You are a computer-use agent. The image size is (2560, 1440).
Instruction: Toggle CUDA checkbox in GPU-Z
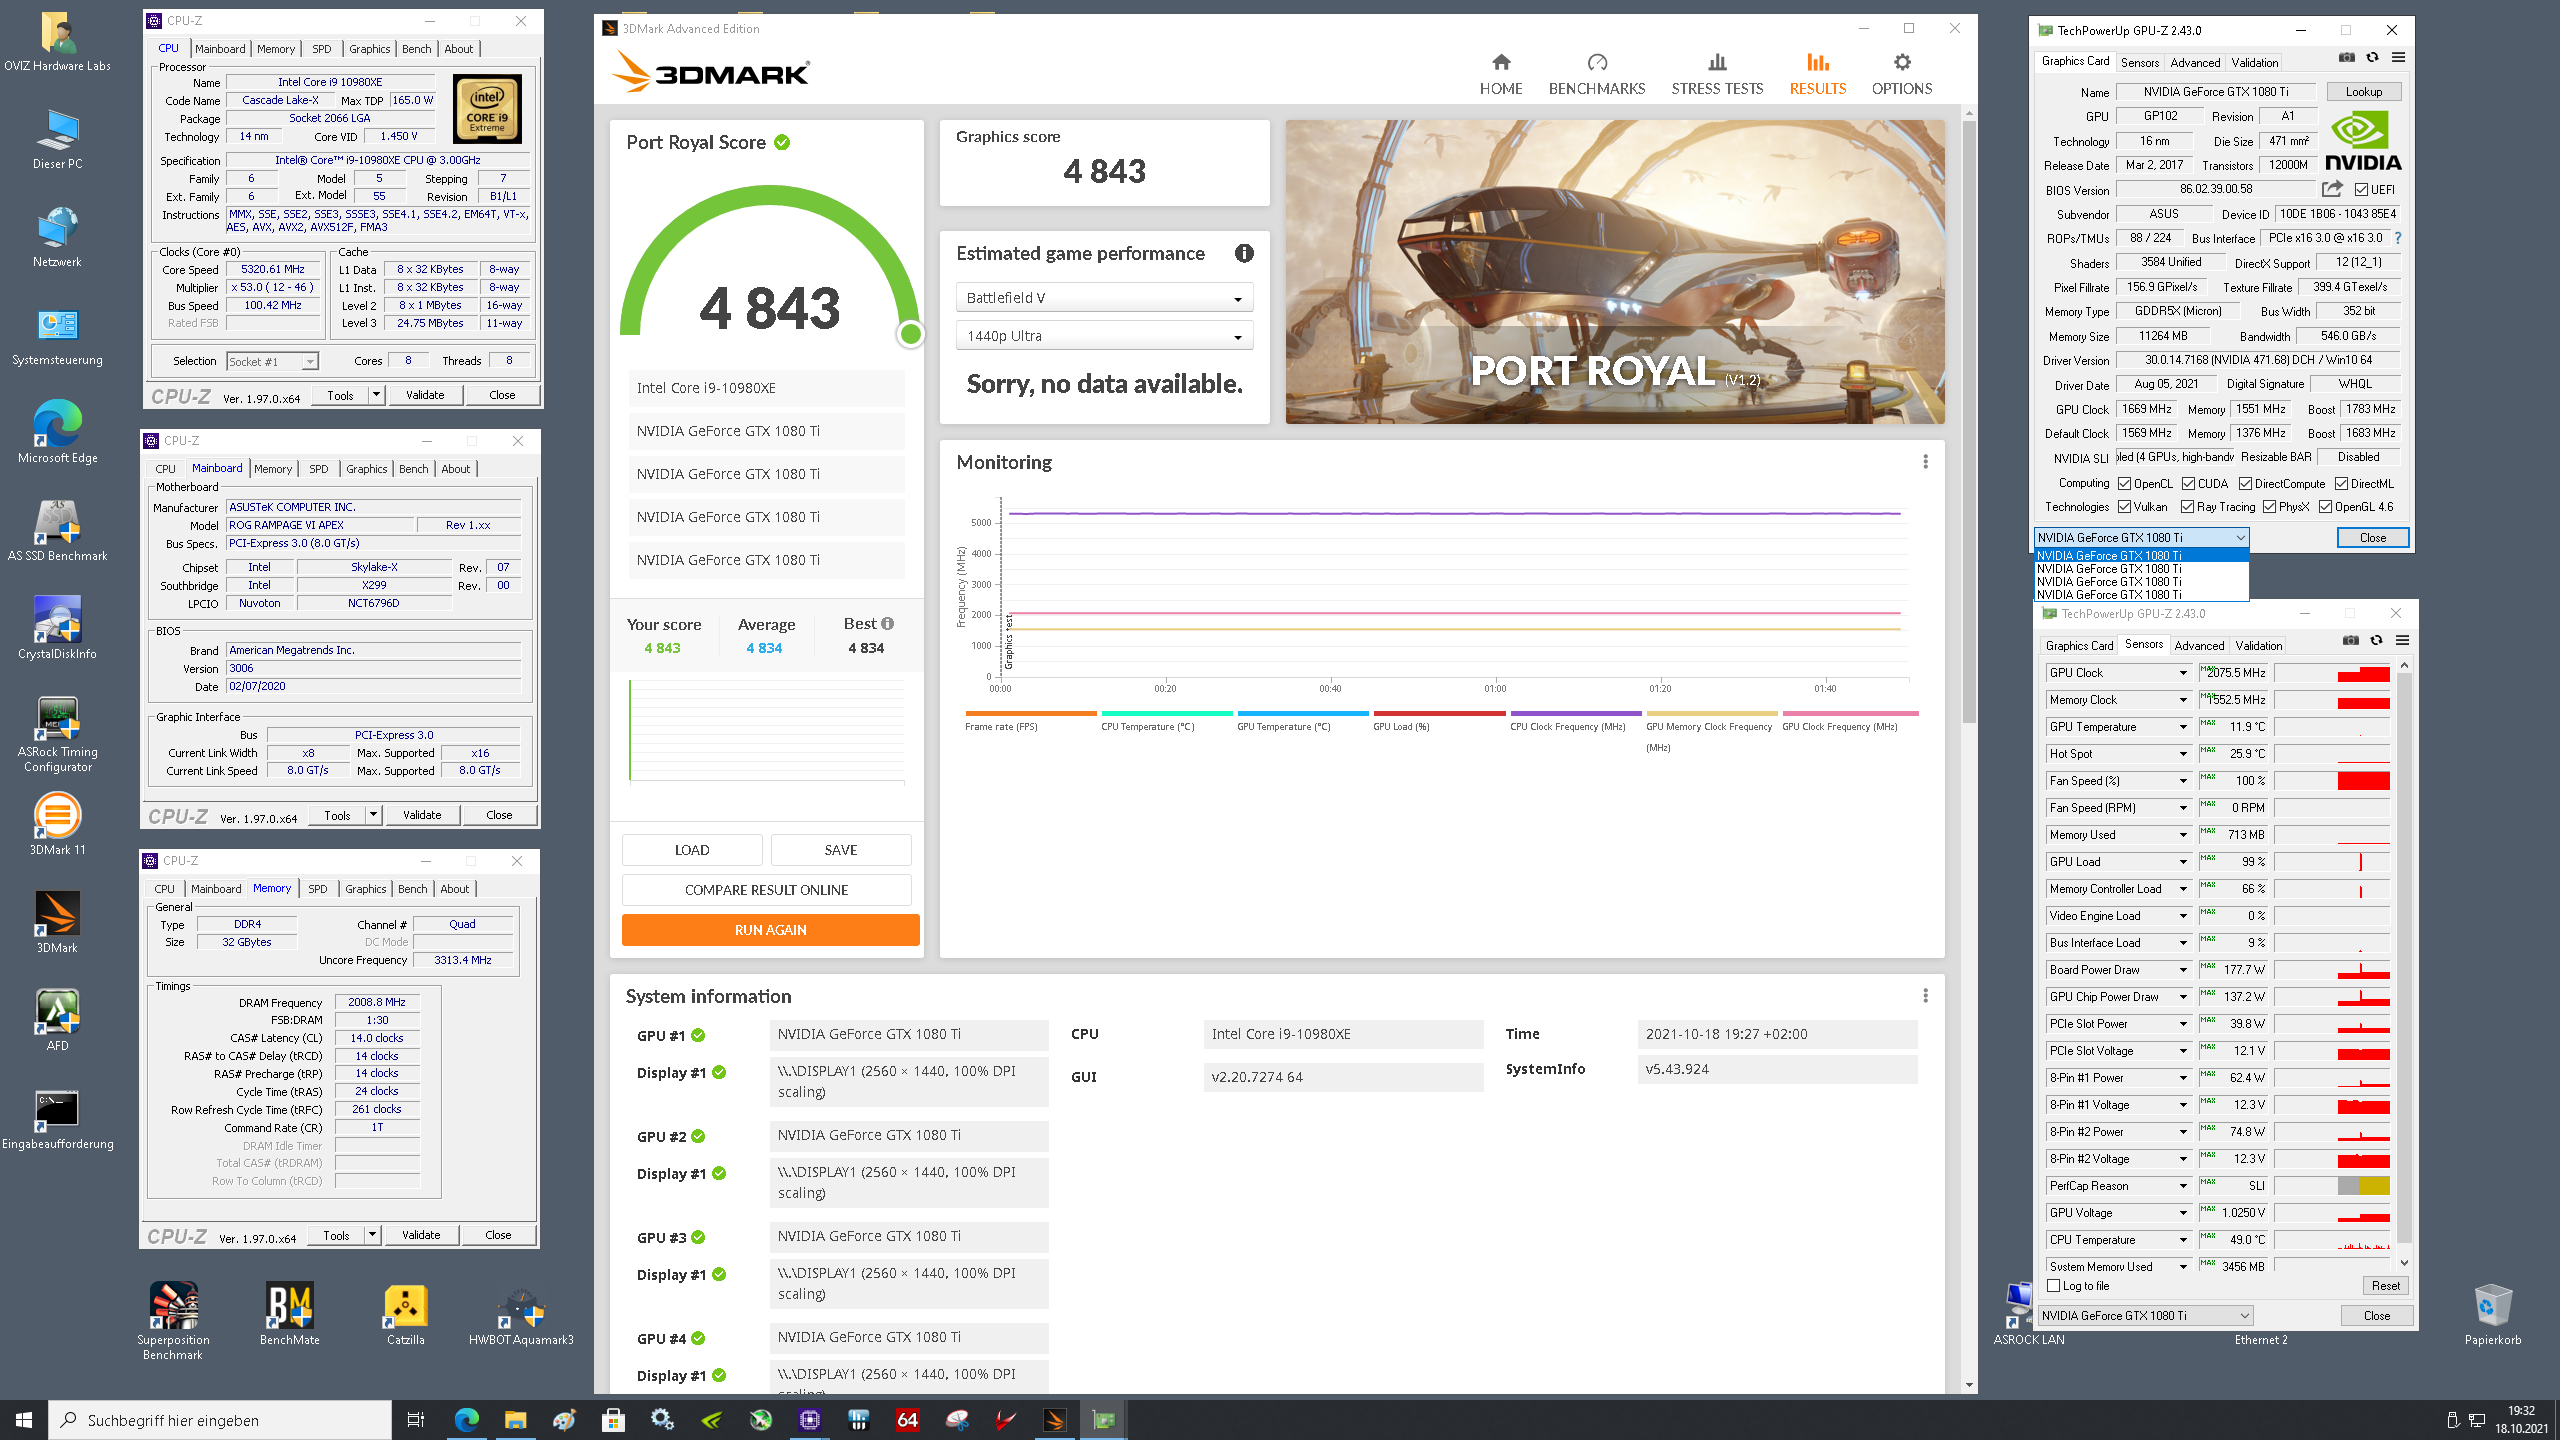pos(2187,484)
